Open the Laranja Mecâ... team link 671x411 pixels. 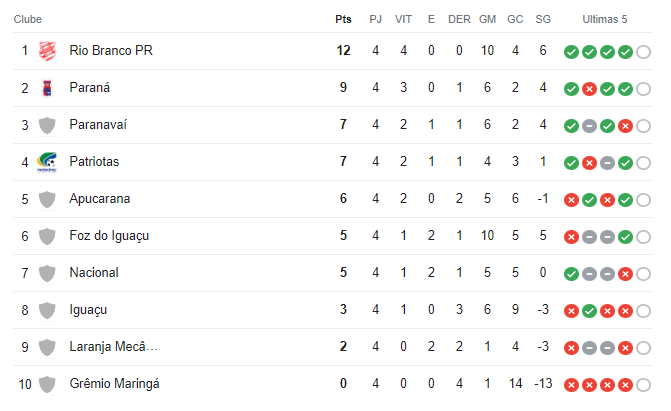click(x=113, y=347)
